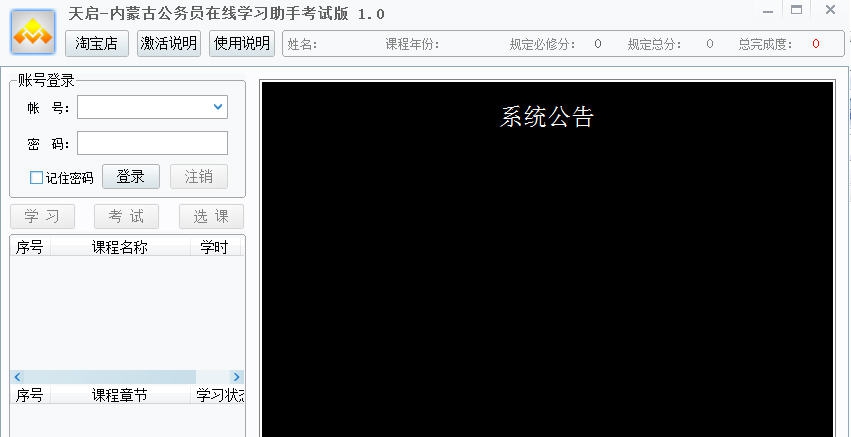Click the 课程章节 column header
The height and width of the screenshot is (437, 851).
click(120, 396)
